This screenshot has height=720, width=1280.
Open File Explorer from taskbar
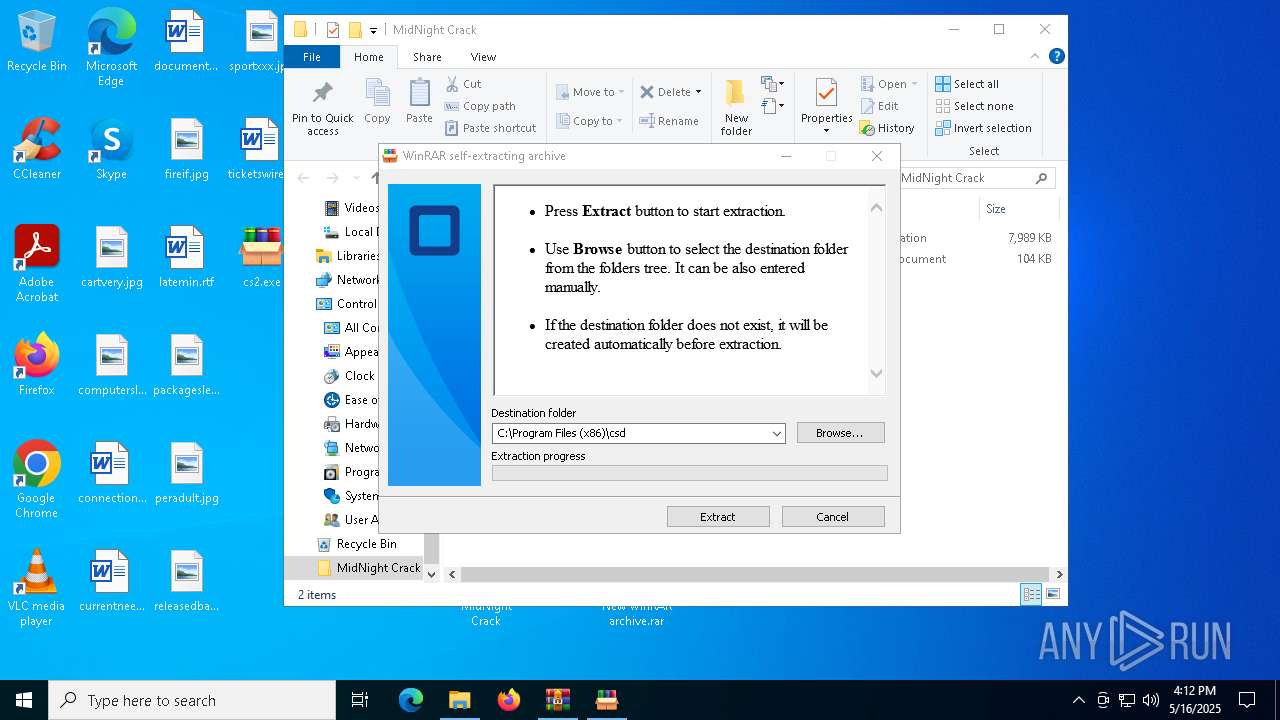pyautogui.click(x=459, y=700)
